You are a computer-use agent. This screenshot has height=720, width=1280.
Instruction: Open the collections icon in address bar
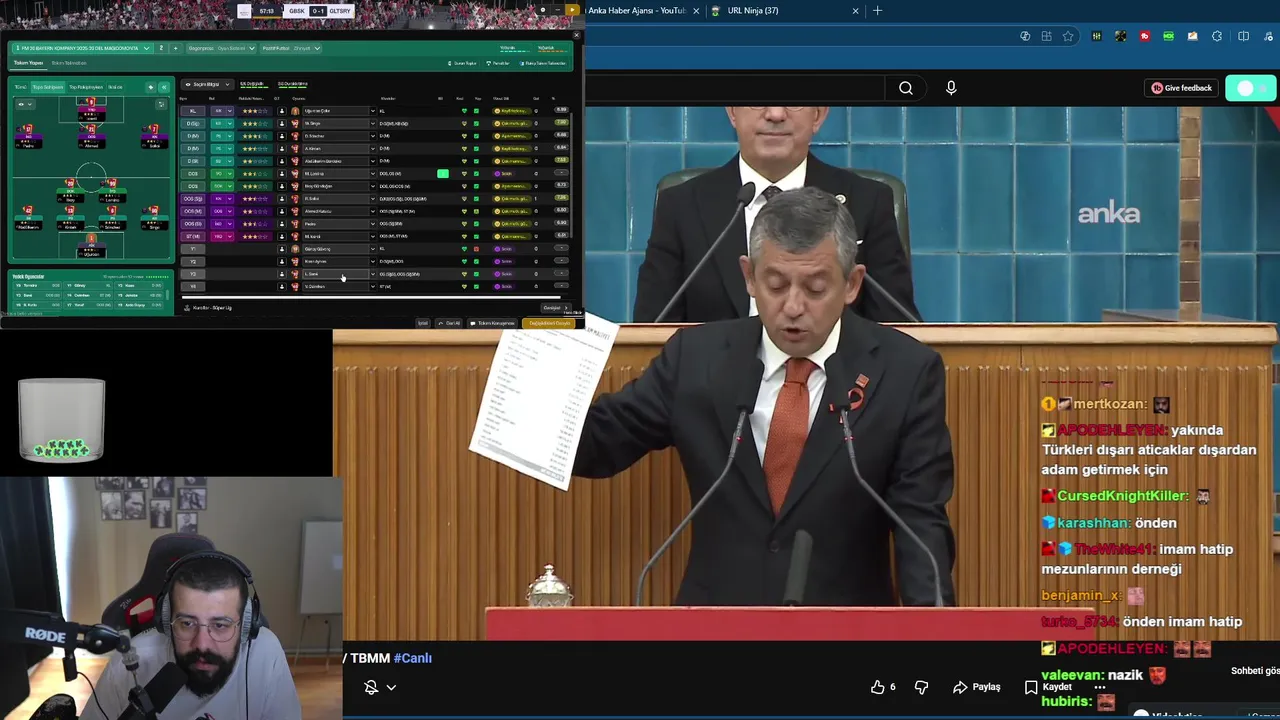[1046, 36]
